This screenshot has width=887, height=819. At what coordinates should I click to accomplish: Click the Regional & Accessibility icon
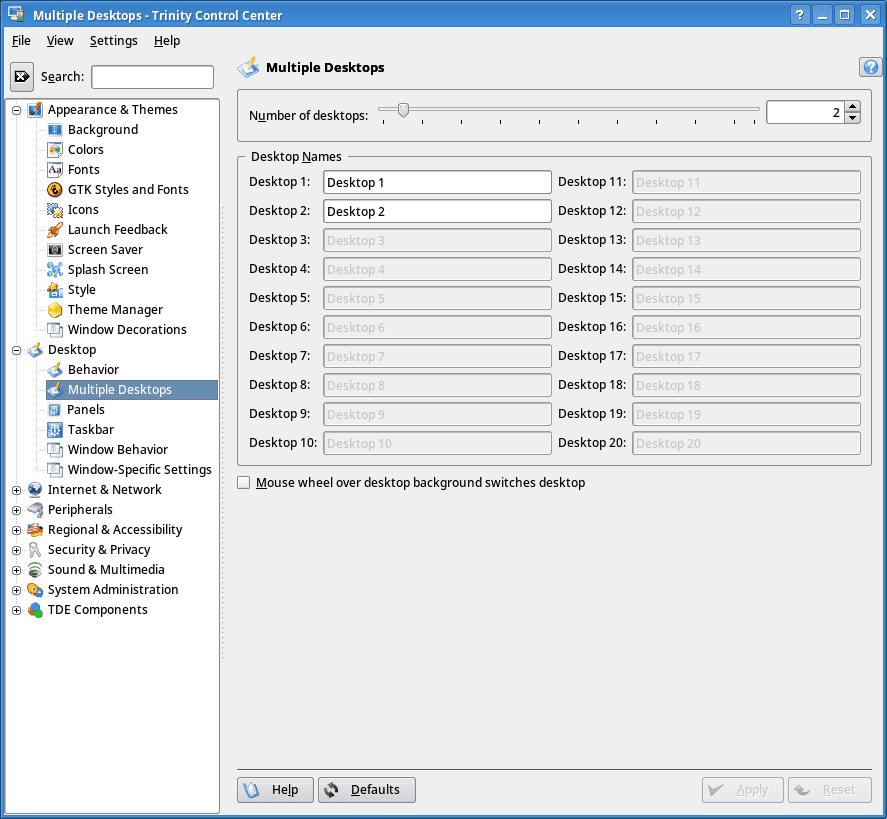coord(35,530)
